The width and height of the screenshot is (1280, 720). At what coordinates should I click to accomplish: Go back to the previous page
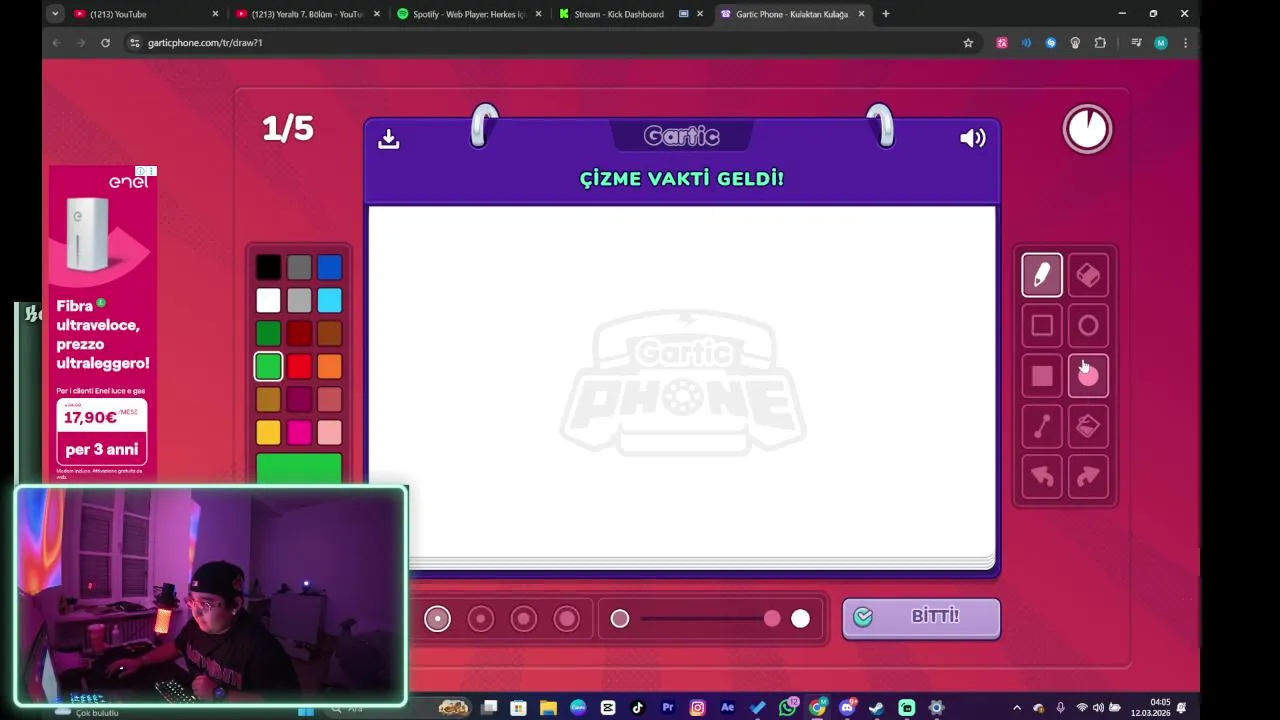point(56,43)
